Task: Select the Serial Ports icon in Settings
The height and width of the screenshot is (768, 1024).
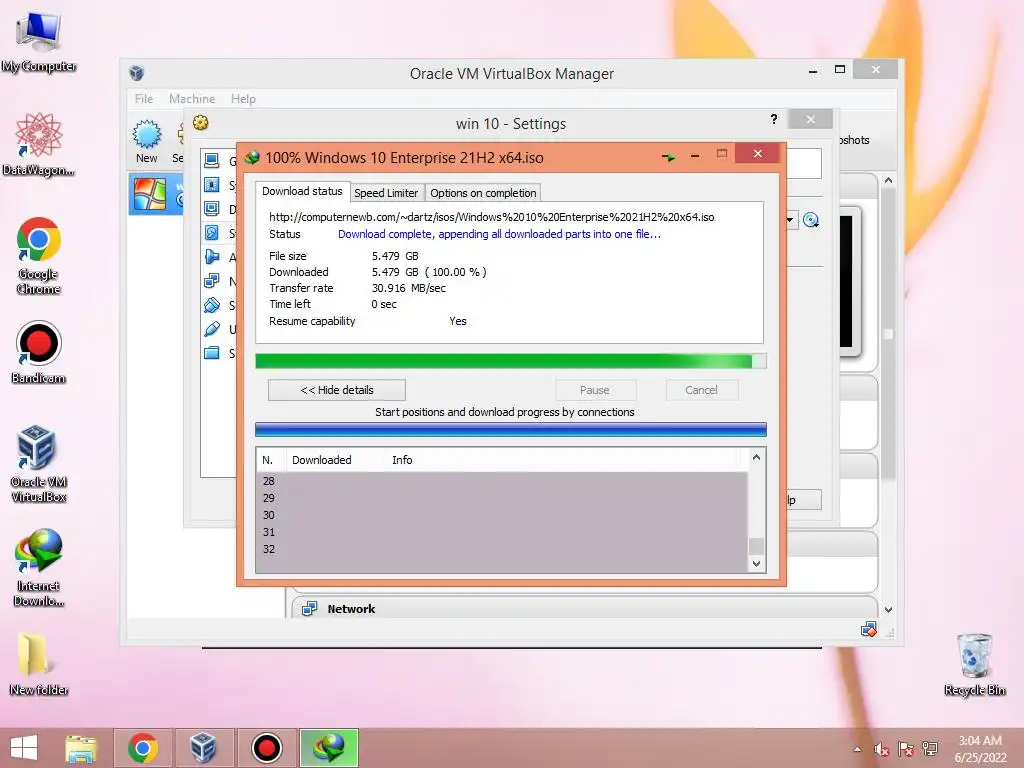Action: coord(212,305)
